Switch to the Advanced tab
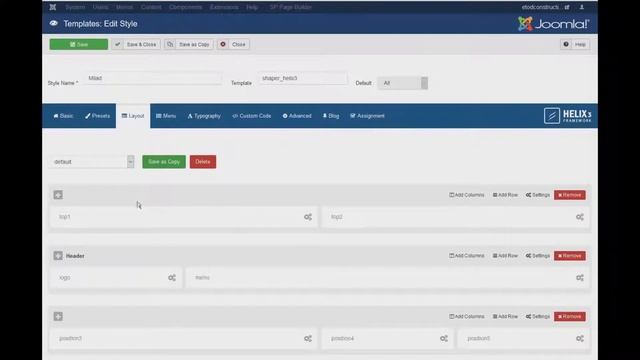The width and height of the screenshot is (640, 360). coord(297,116)
